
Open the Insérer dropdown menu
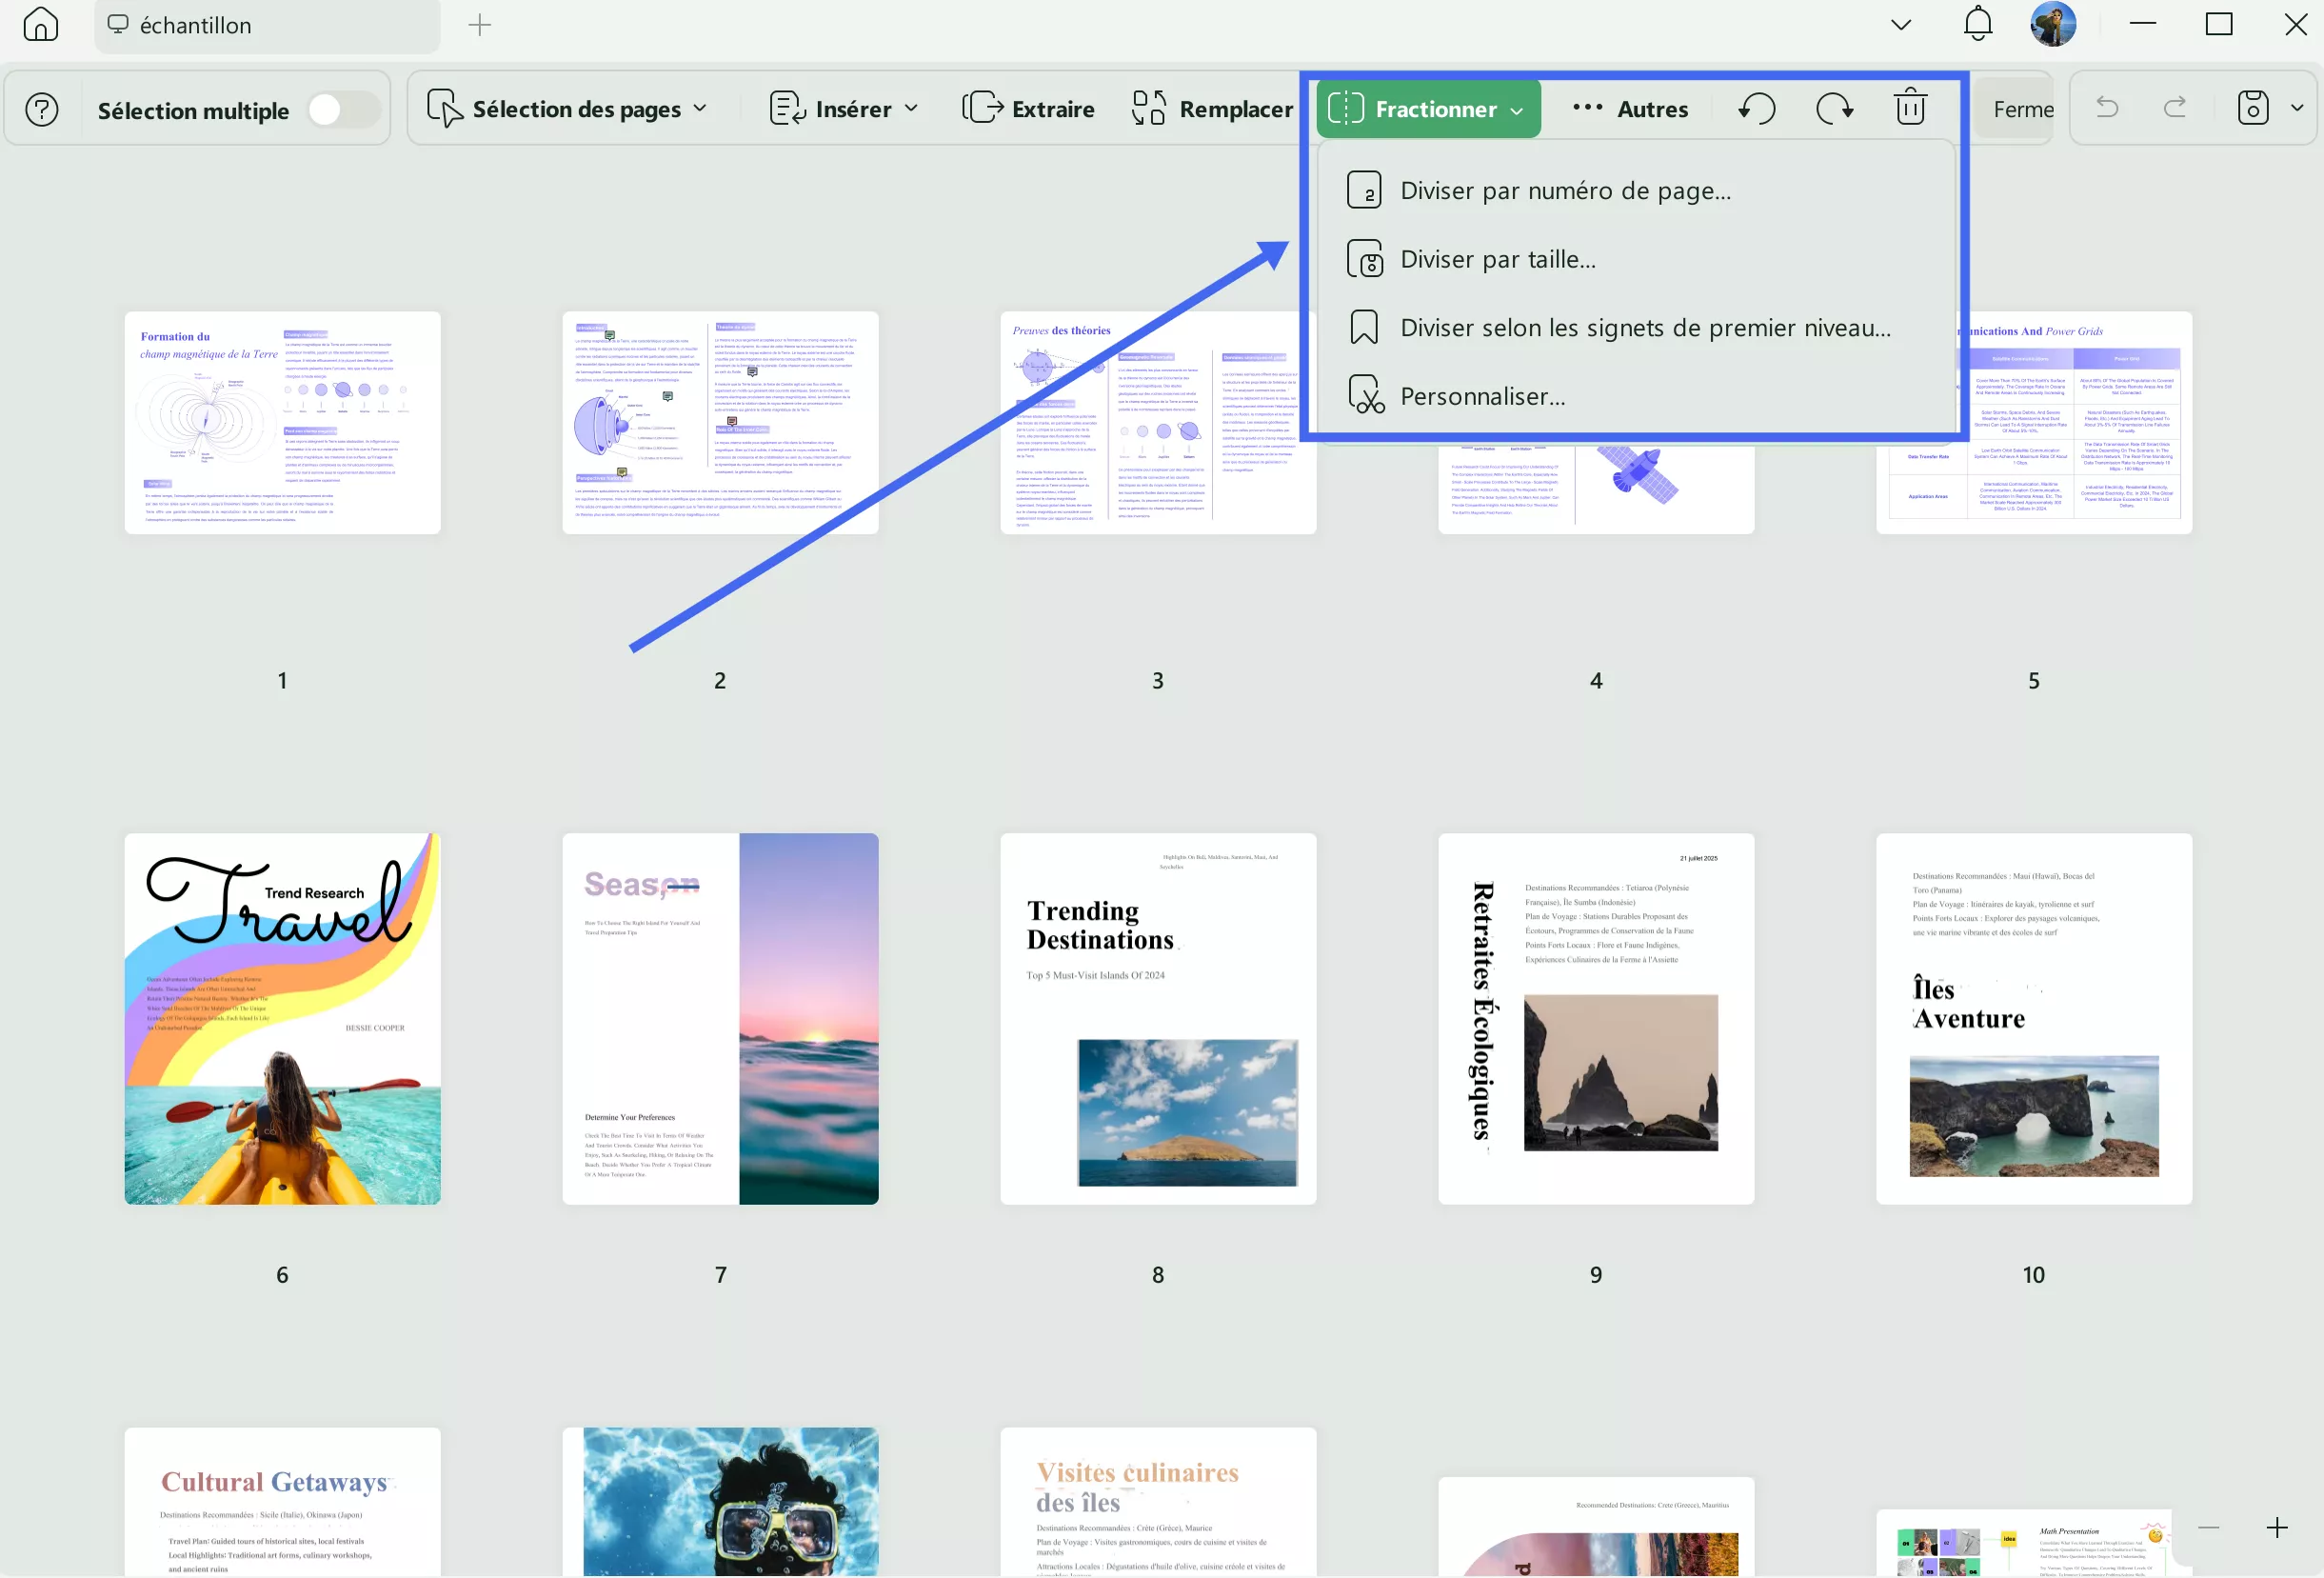911,109
